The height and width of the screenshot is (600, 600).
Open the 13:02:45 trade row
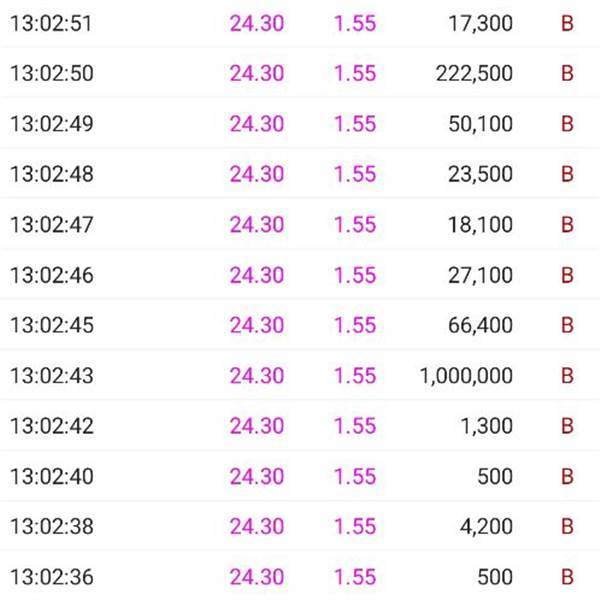(x=300, y=325)
